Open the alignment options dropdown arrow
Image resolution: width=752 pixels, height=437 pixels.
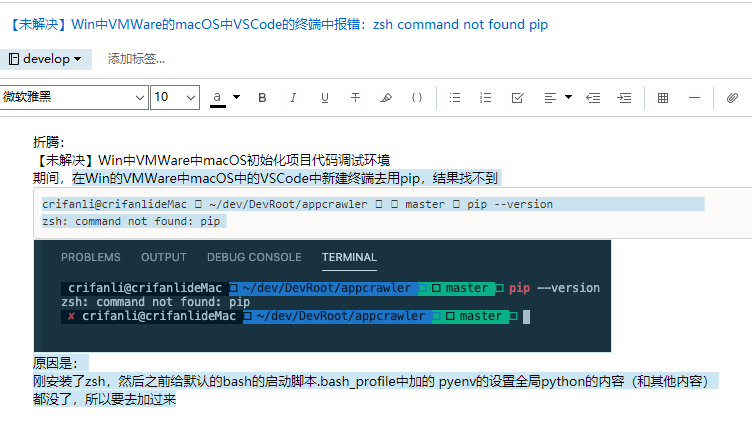pyautogui.click(x=568, y=97)
